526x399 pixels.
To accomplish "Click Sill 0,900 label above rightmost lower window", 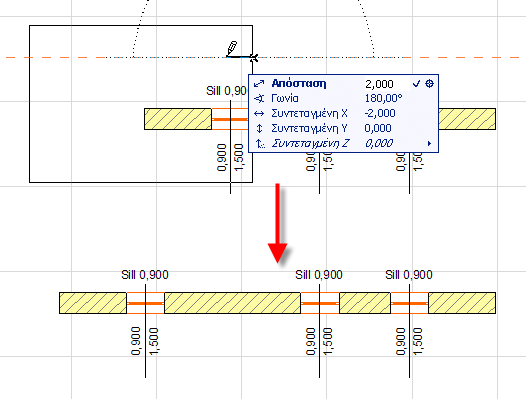I will [409, 275].
